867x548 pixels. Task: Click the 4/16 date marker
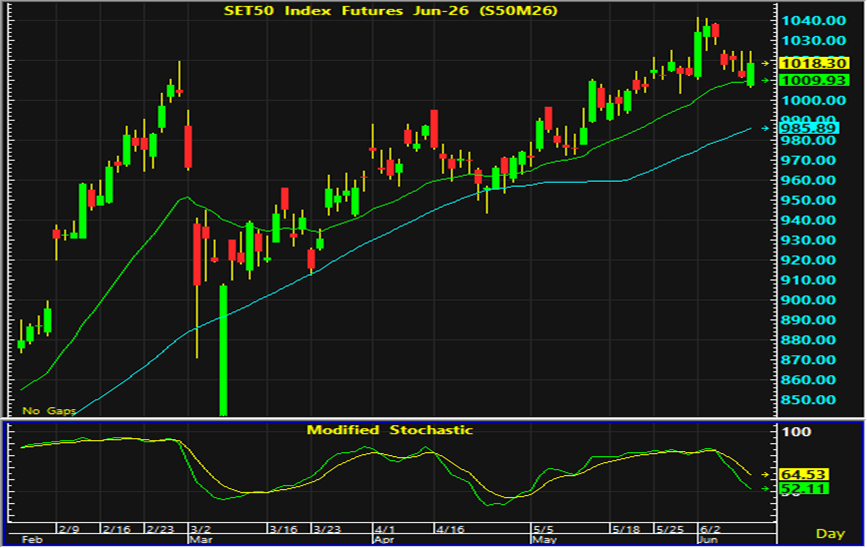click(x=450, y=529)
